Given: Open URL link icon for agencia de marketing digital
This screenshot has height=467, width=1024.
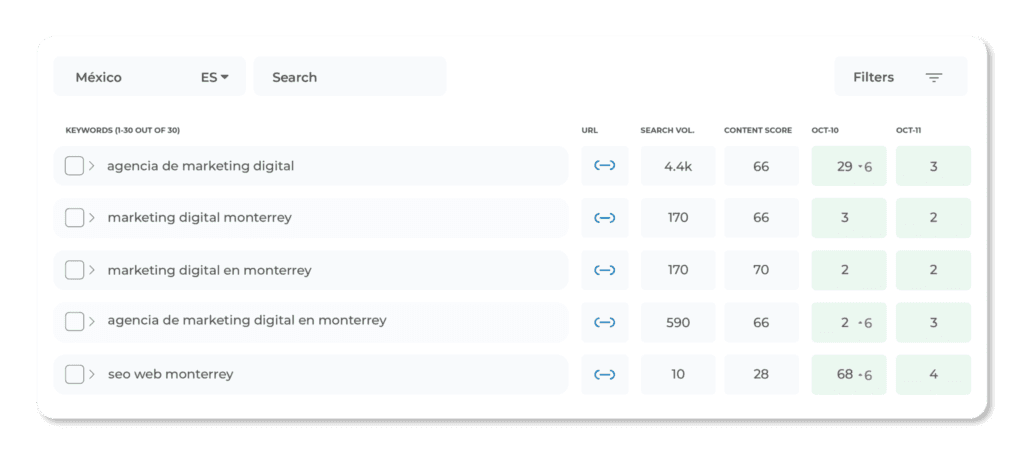Looking at the screenshot, I should click(x=604, y=166).
